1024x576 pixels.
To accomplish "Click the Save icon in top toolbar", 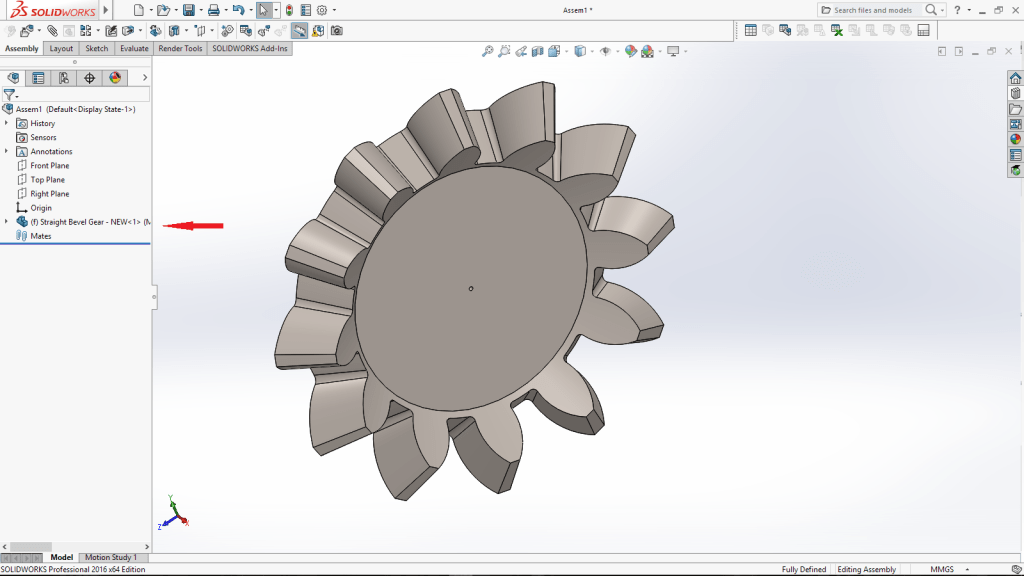I will pyautogui.click(x=187, y=10).
